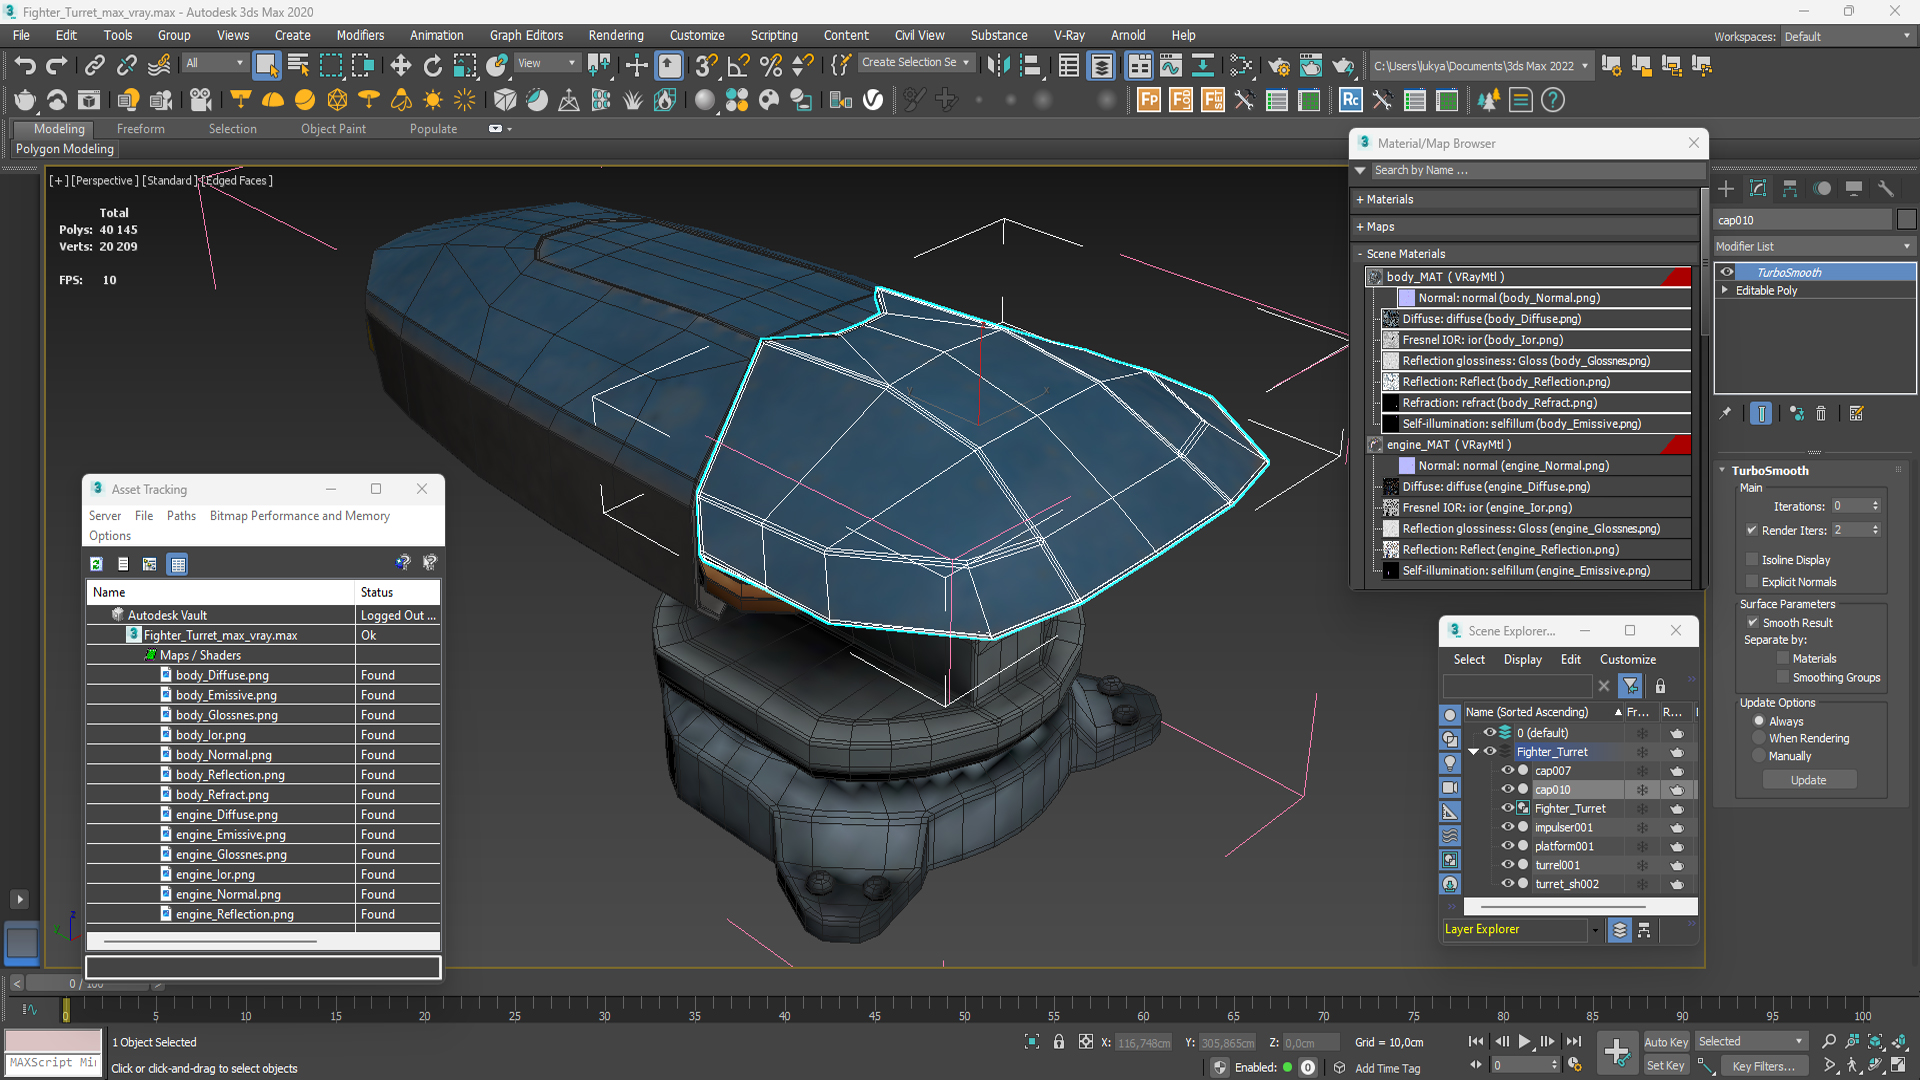Toggle the Scene Explorer filter icon

click(1630, 686)
